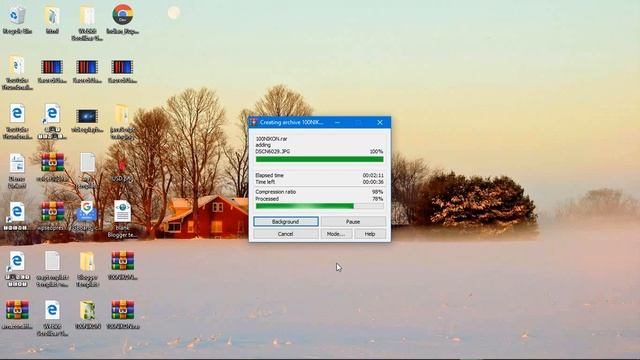The width and height of the screenshot is (640, 360).
Task: Minimize the Creating archive dialog
Action: [338, 122]
